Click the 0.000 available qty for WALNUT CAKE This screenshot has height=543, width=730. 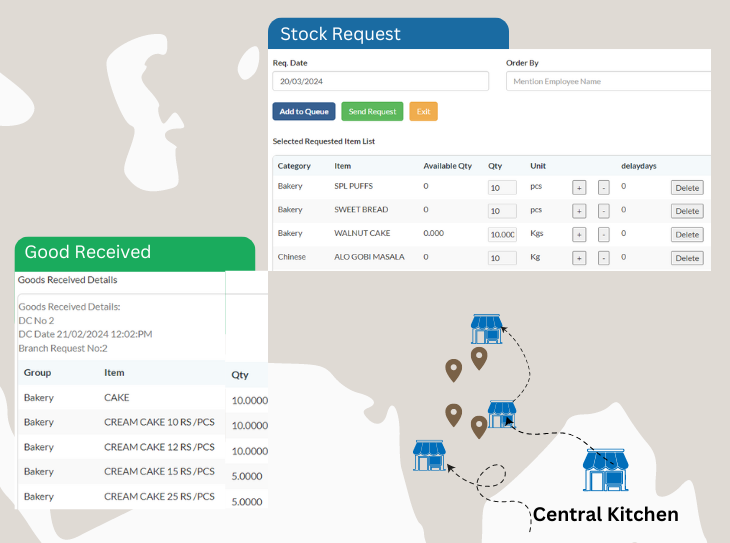click(433, 233)
